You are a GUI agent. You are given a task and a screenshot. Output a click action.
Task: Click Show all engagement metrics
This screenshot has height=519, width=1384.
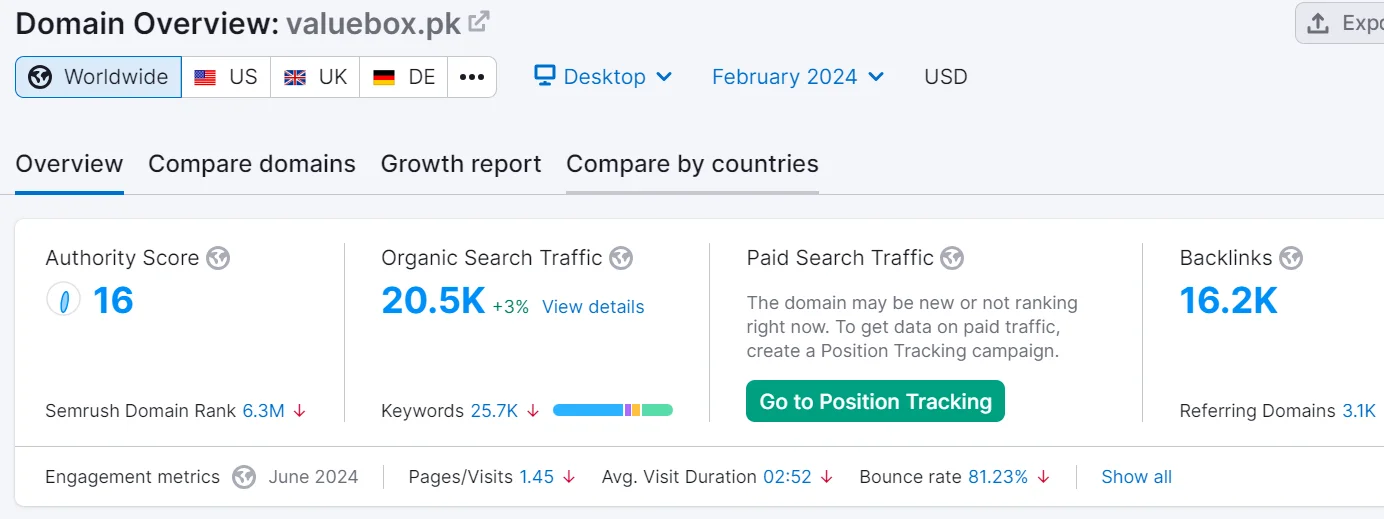[1136, 477]
